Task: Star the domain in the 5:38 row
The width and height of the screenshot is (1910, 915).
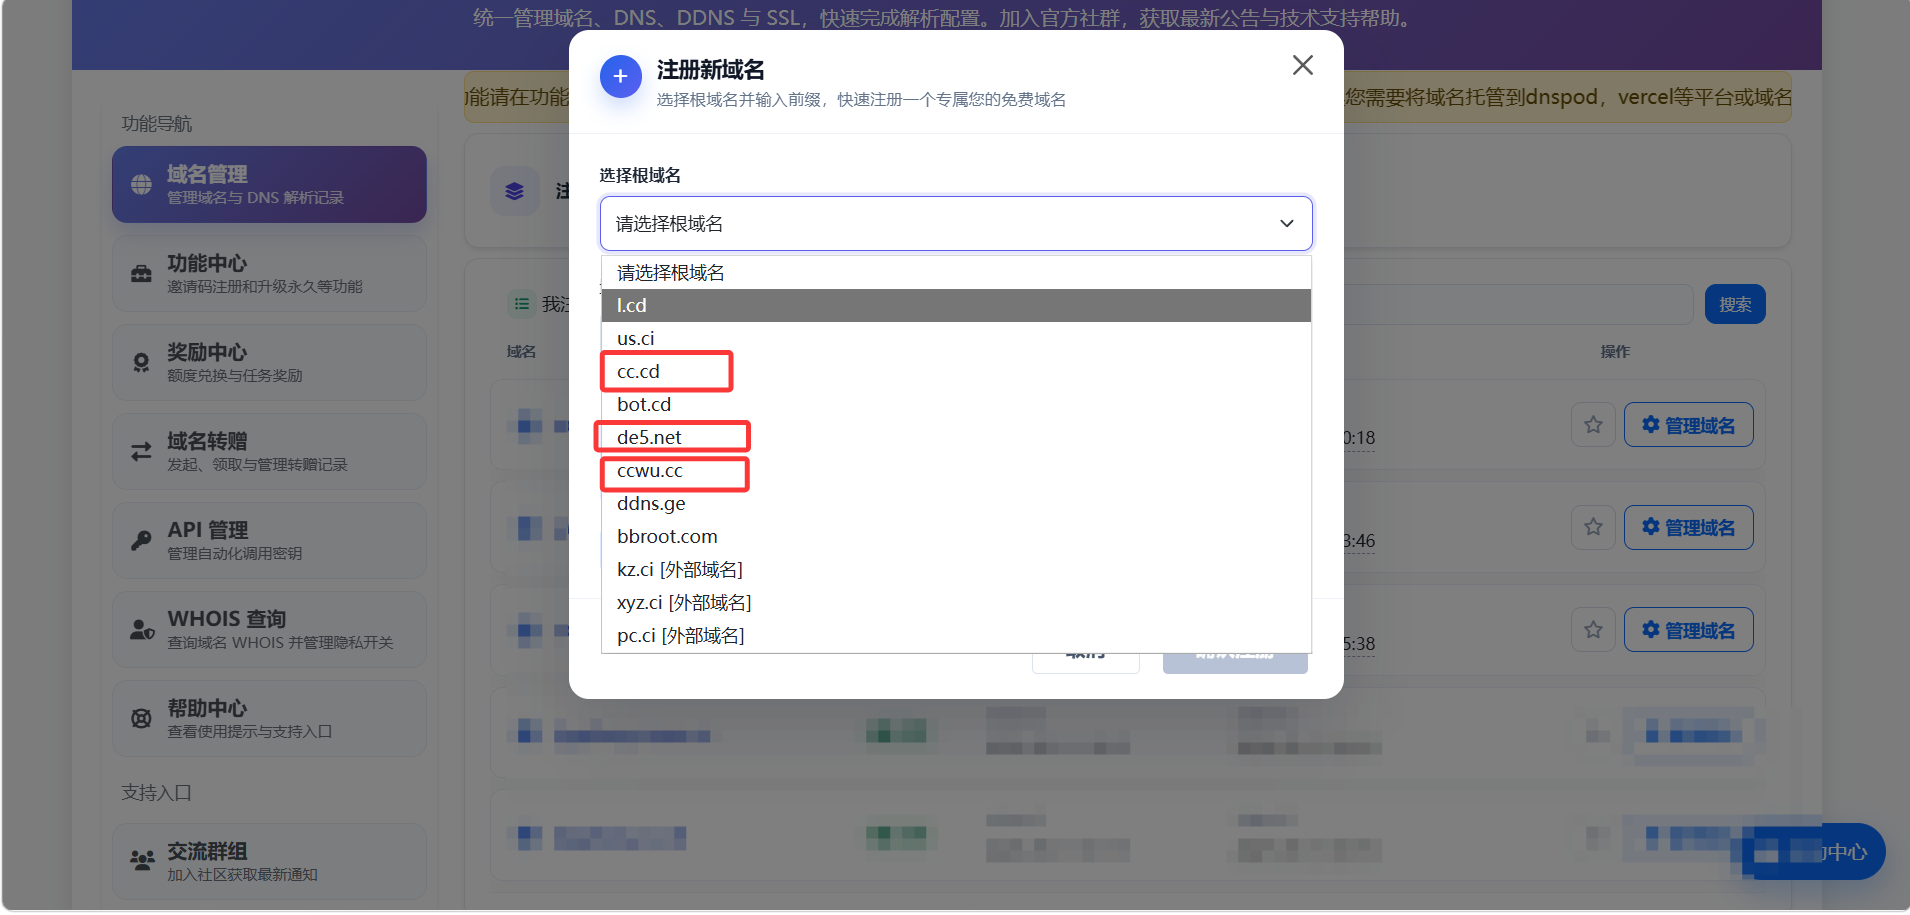Action: (1593, 630)
